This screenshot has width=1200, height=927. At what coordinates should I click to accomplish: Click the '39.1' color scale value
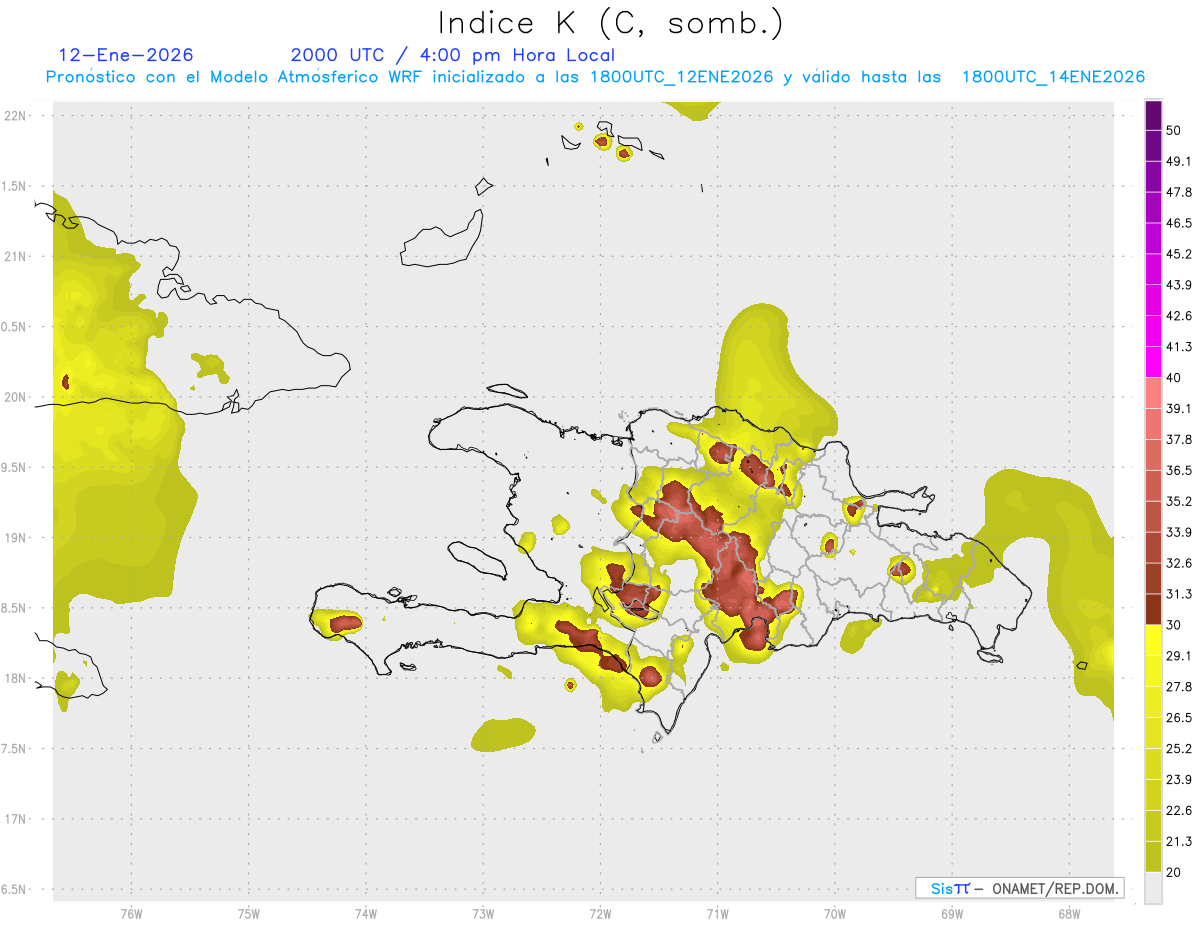pyautogui.click(x=1179, y=409)
